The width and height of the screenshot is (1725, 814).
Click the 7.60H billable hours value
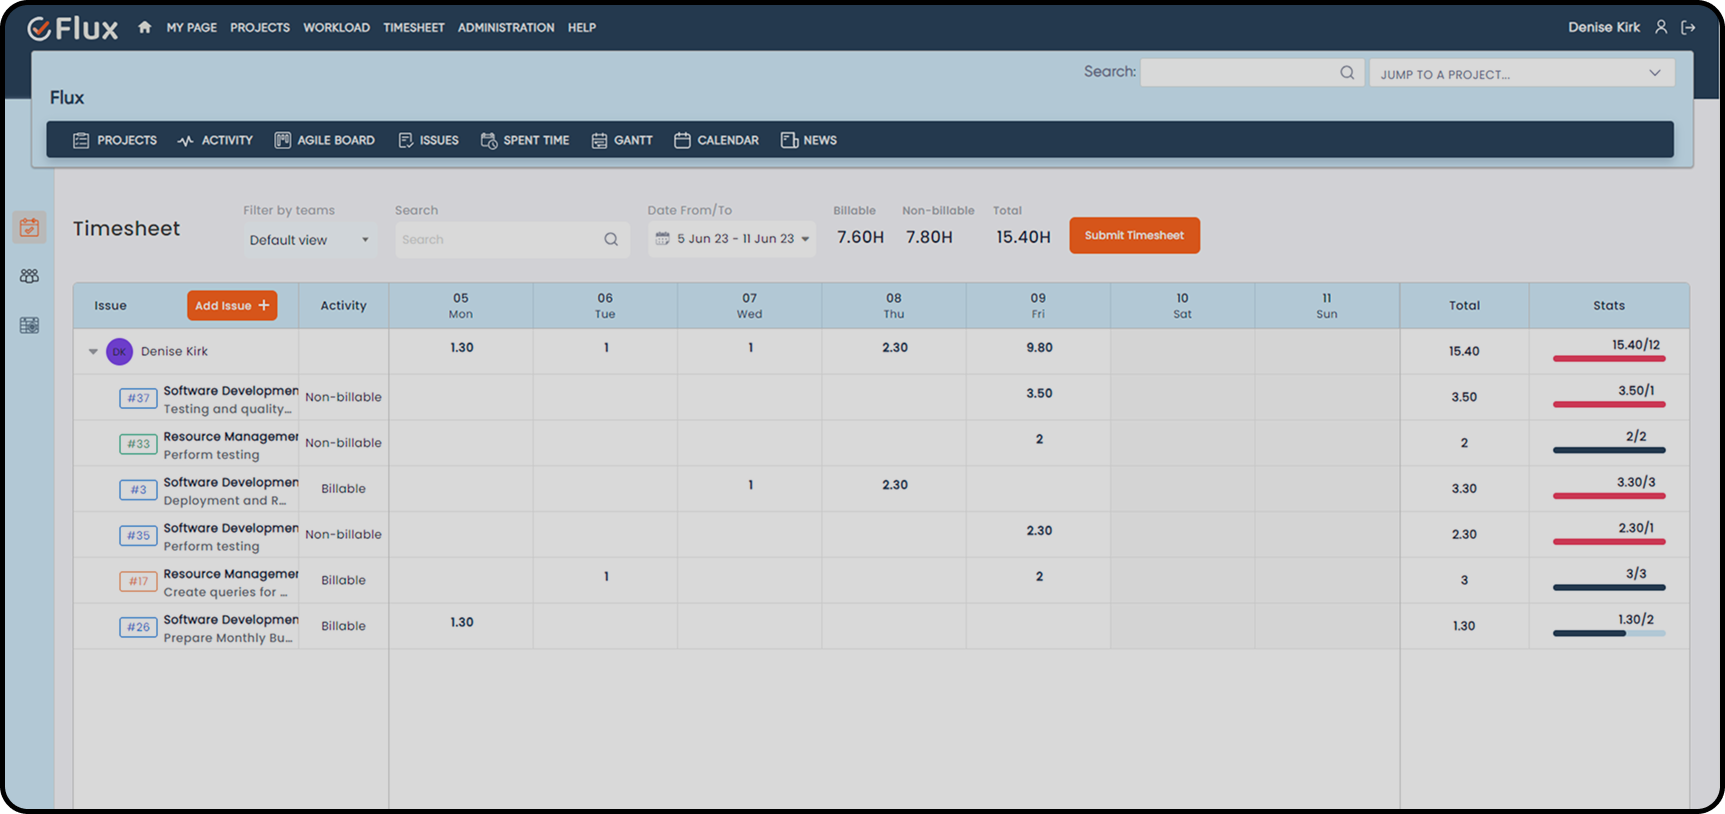(860, 237)
